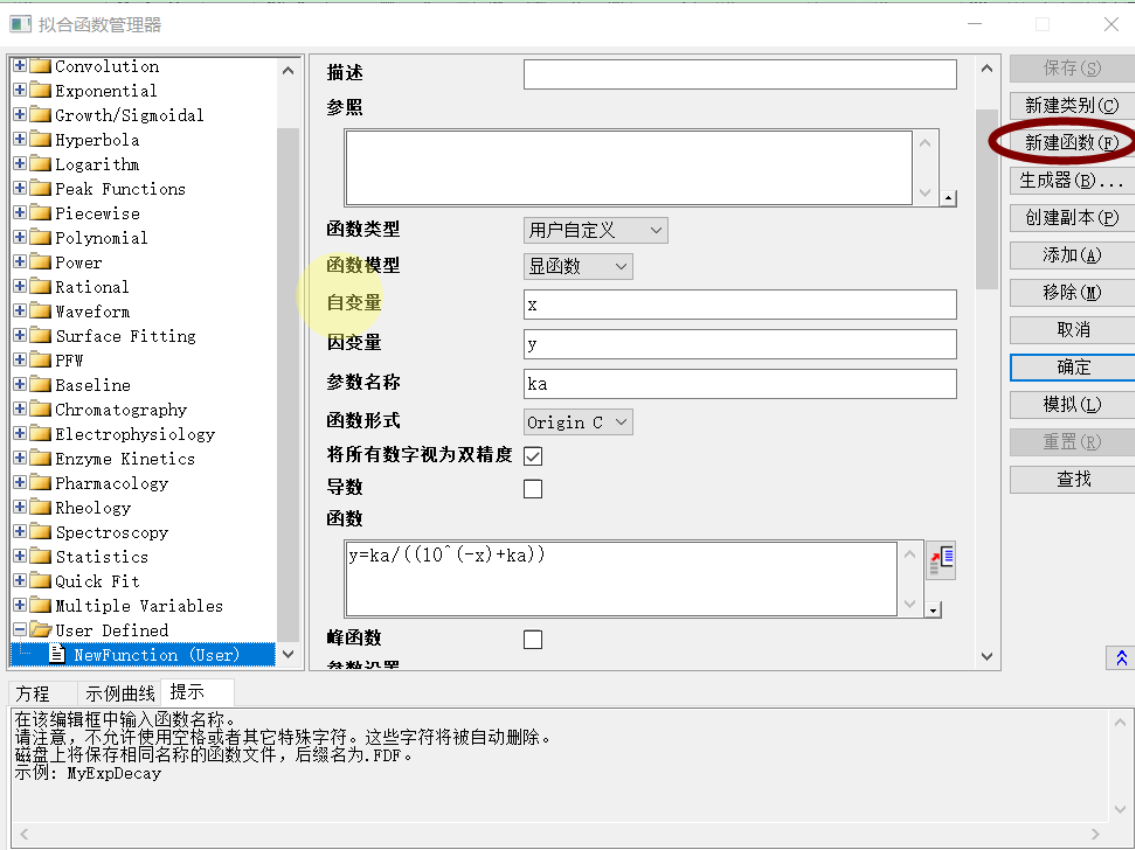Screen dimensions: 1135x850
Task: Select the Chromatography category
Action: pyautogui.click(x=121, y=409)
